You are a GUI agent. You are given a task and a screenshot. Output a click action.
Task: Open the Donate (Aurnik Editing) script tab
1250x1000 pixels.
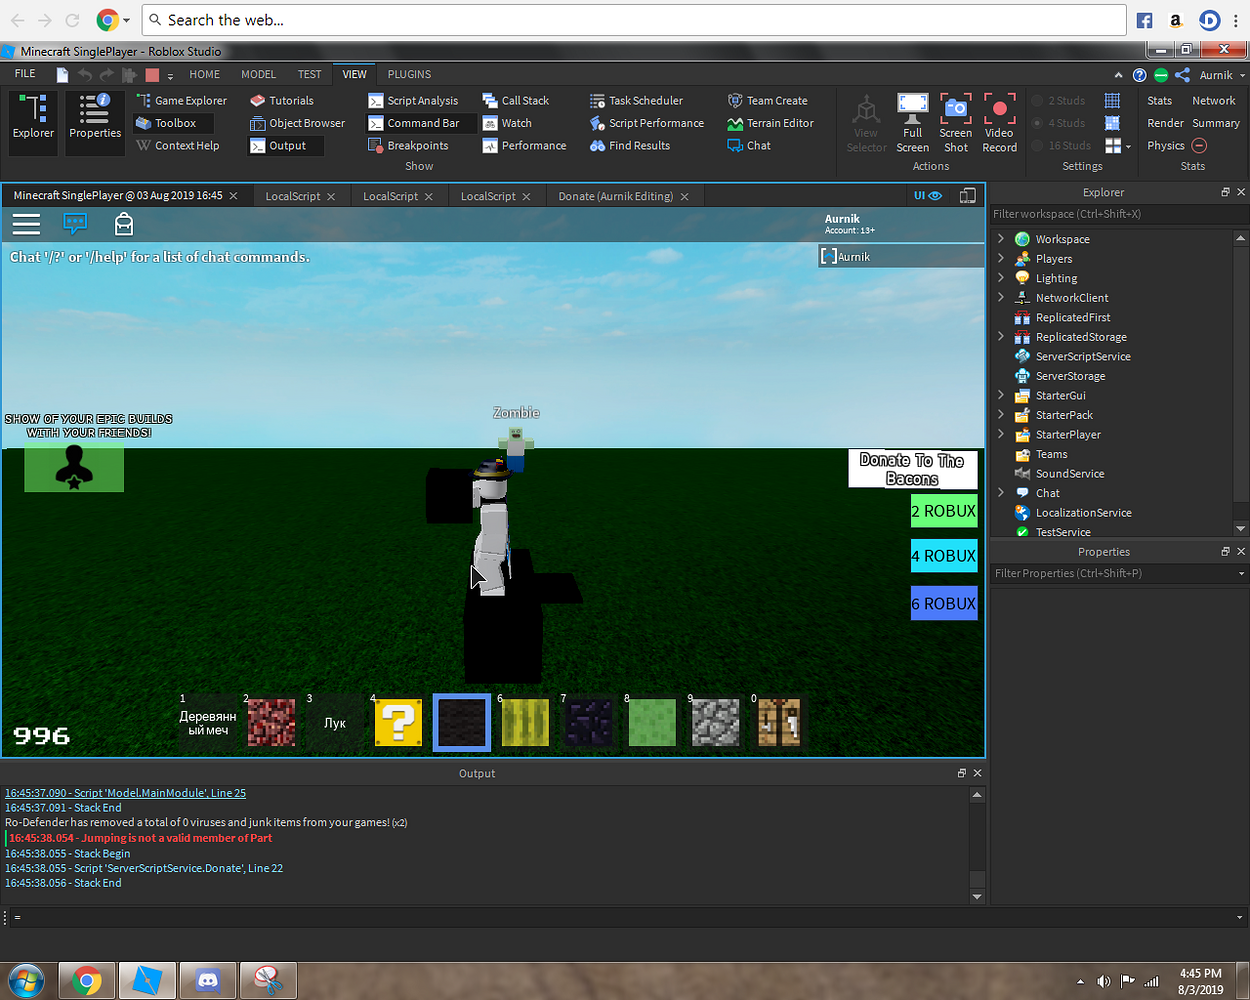(x=617, y=195)
